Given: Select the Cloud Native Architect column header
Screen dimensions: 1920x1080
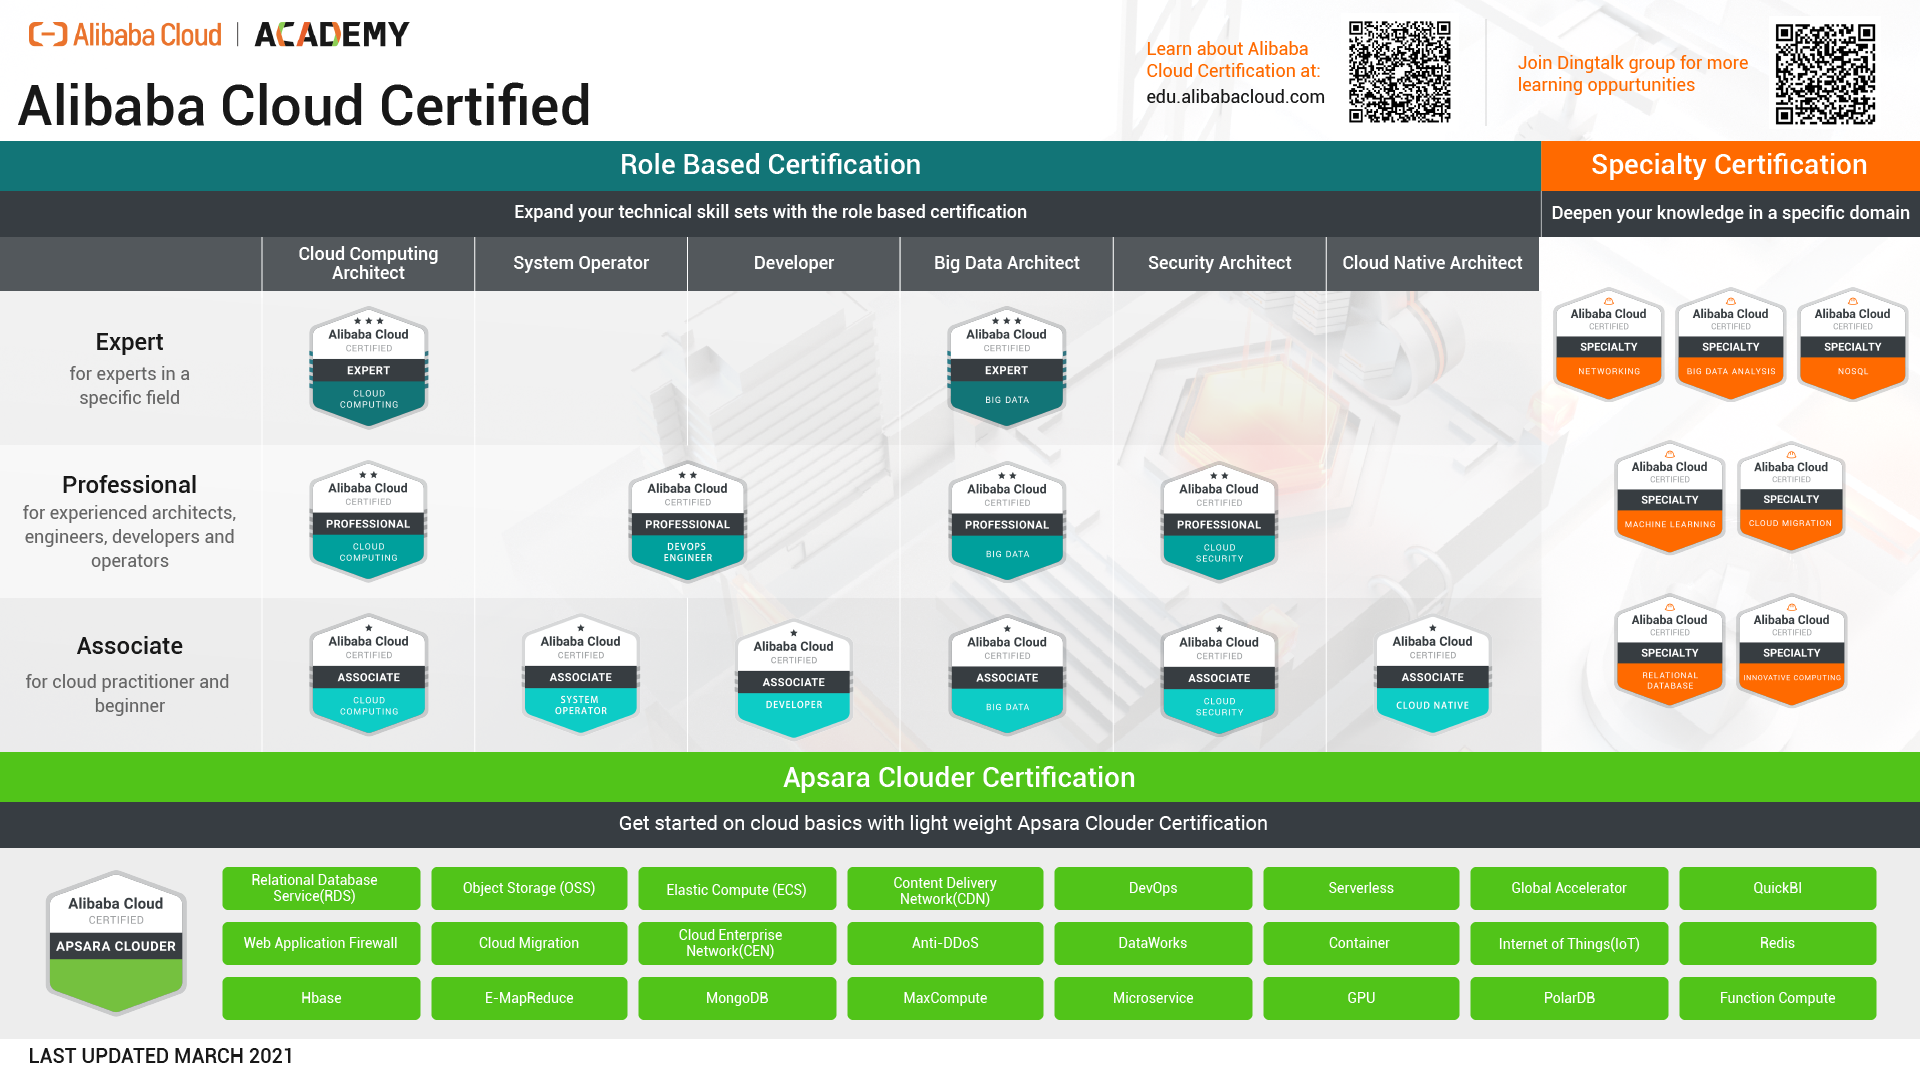Looking at the screenshot, I should (x=1432, y=263).
